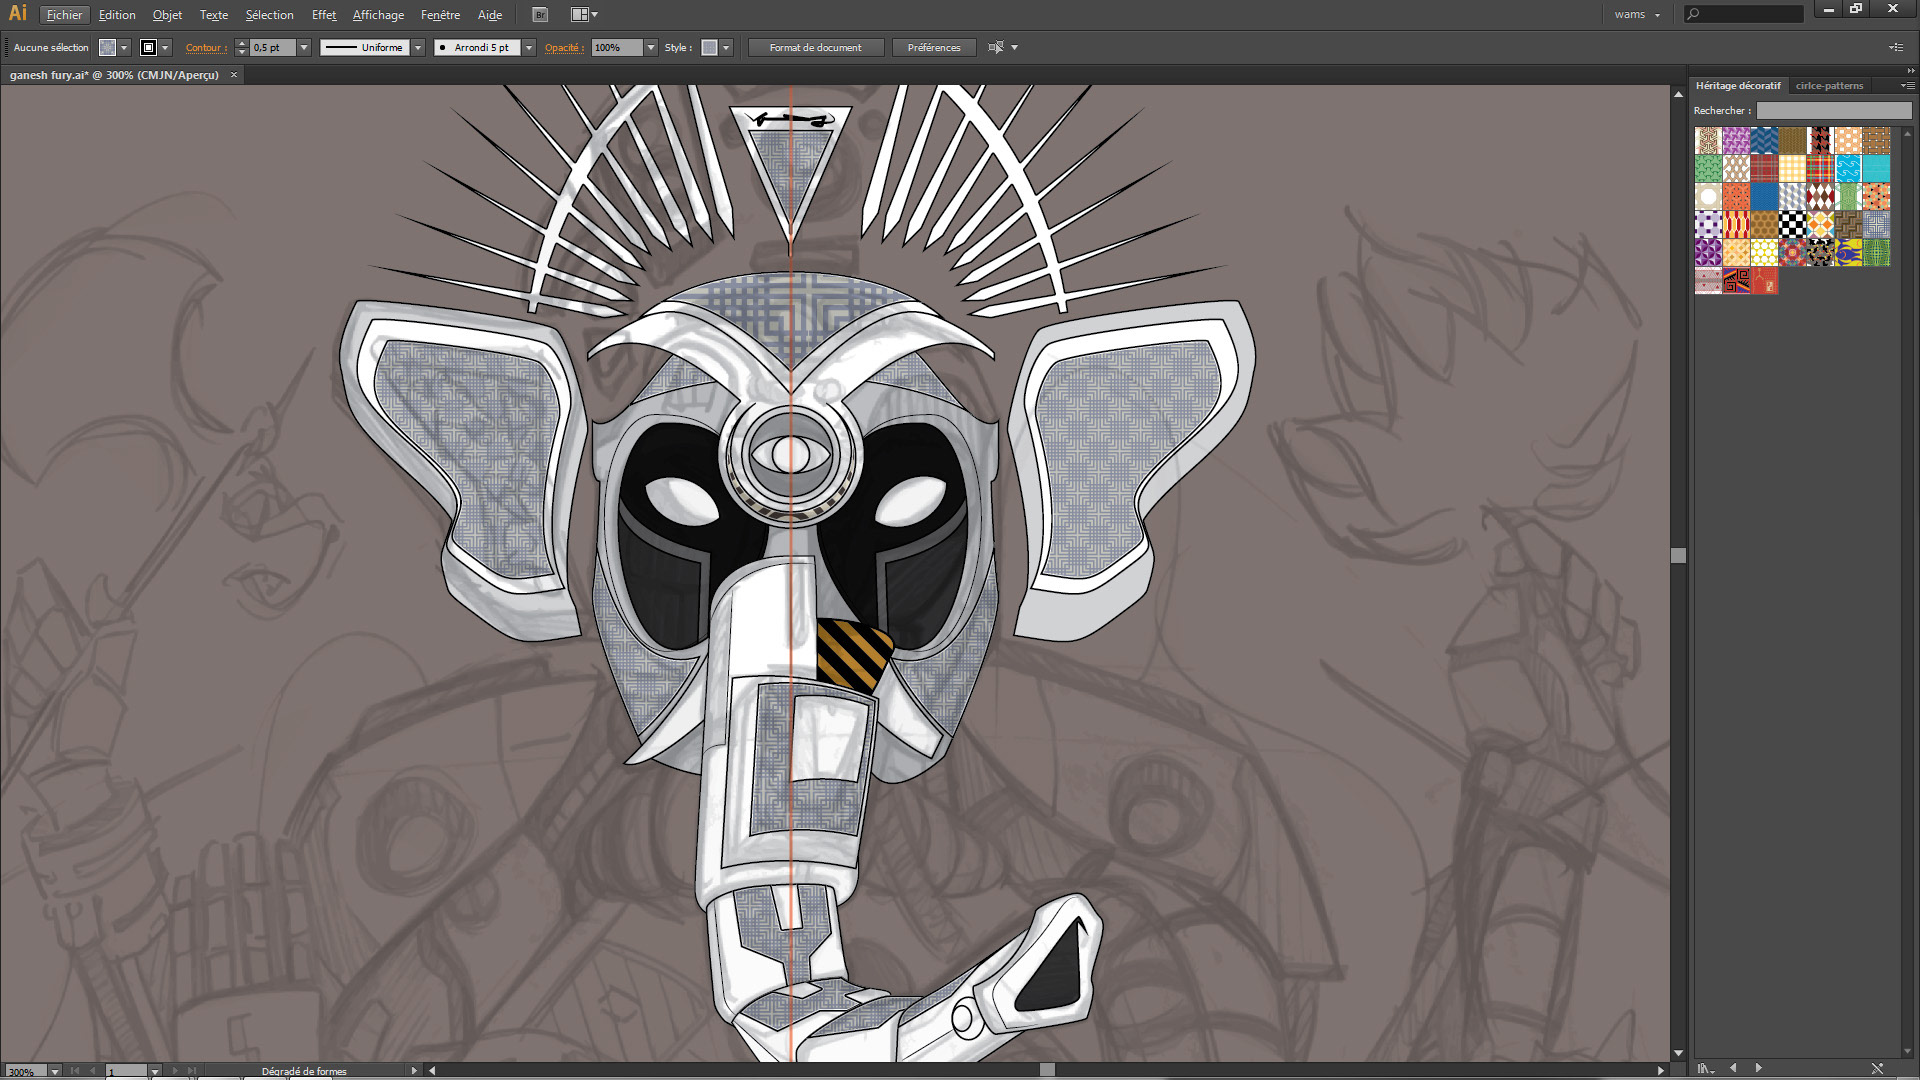Open the swatch panel flyout menu icon
The height and width of the screenshot is (1080, 1920).
(x=1907, y=86)
